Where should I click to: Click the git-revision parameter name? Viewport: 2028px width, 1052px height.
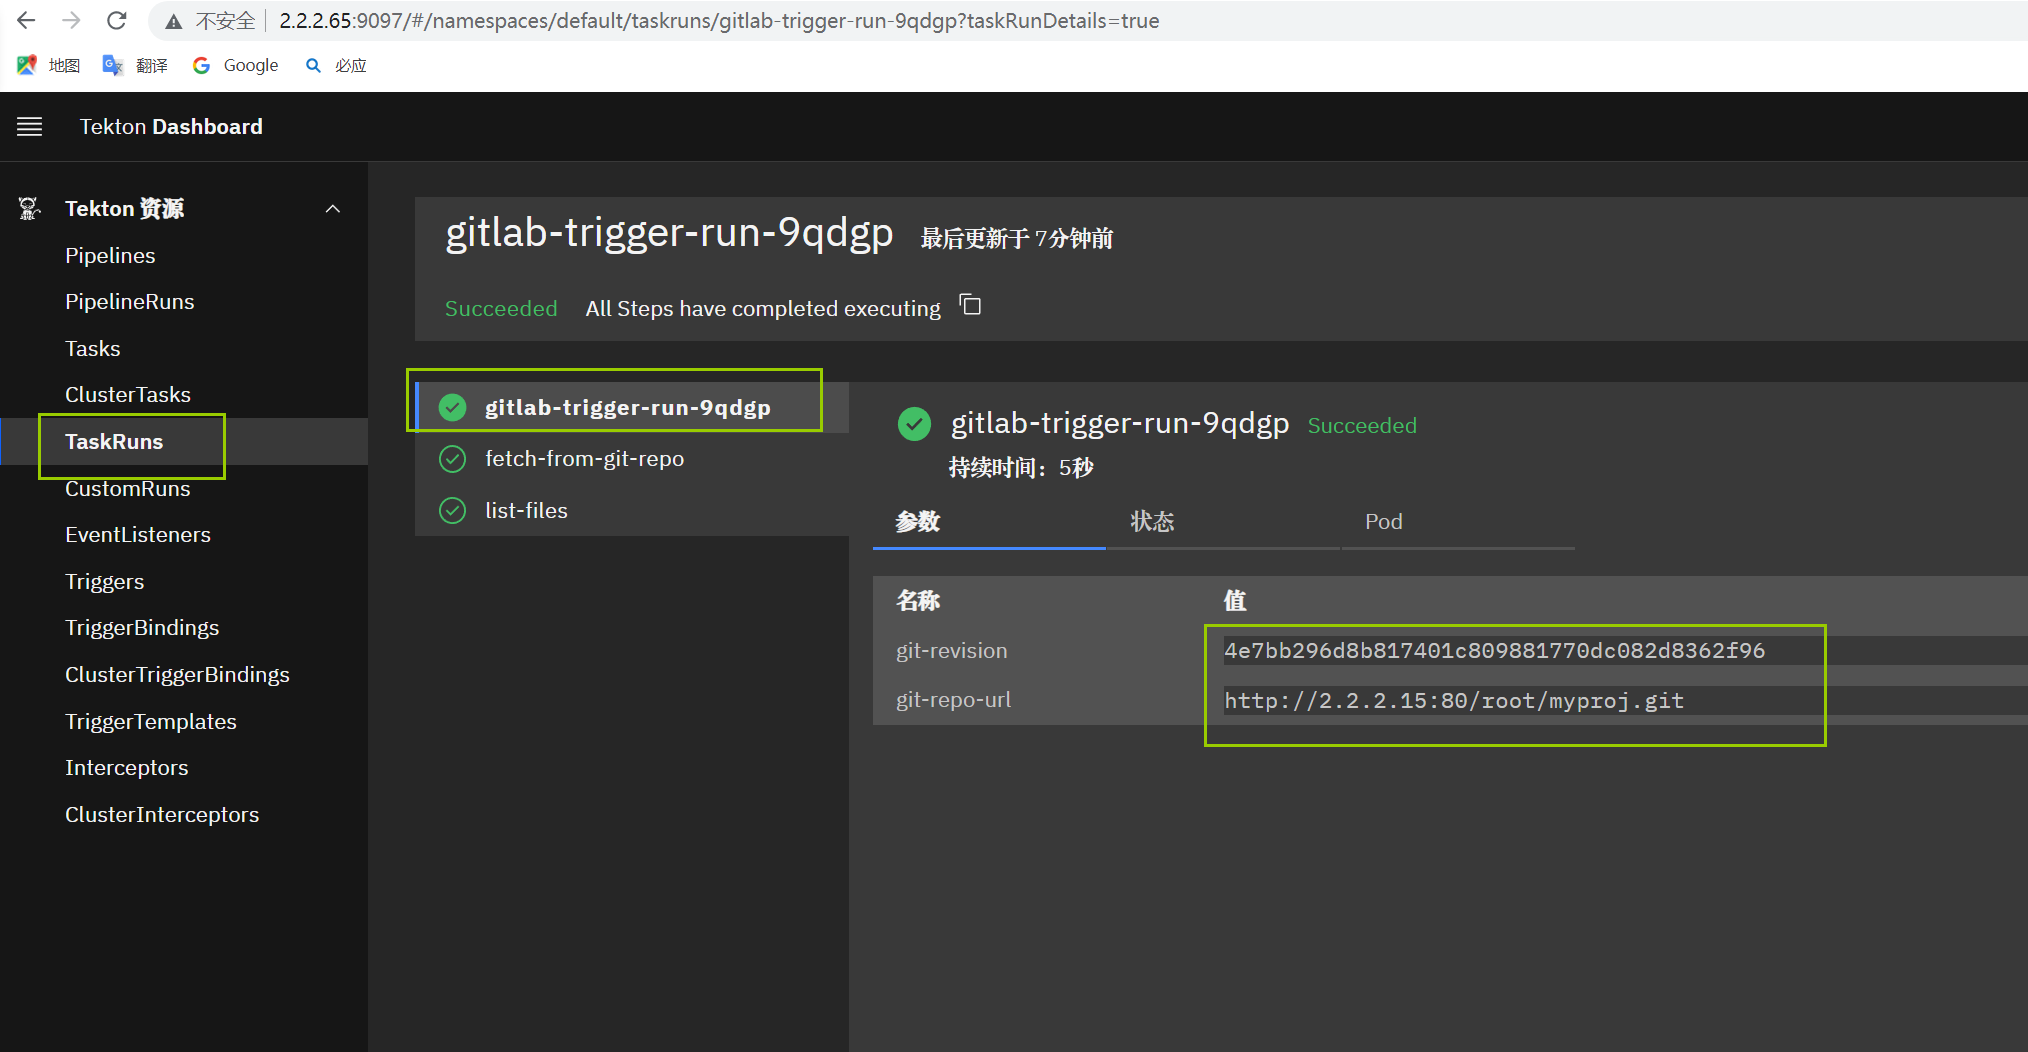tap(952, 651)
